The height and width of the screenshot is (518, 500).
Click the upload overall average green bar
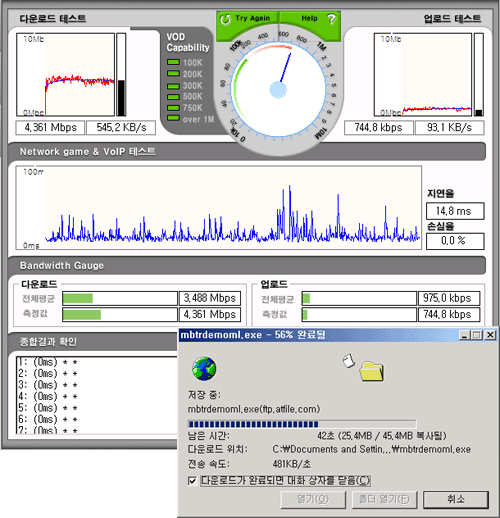point(306,298)
